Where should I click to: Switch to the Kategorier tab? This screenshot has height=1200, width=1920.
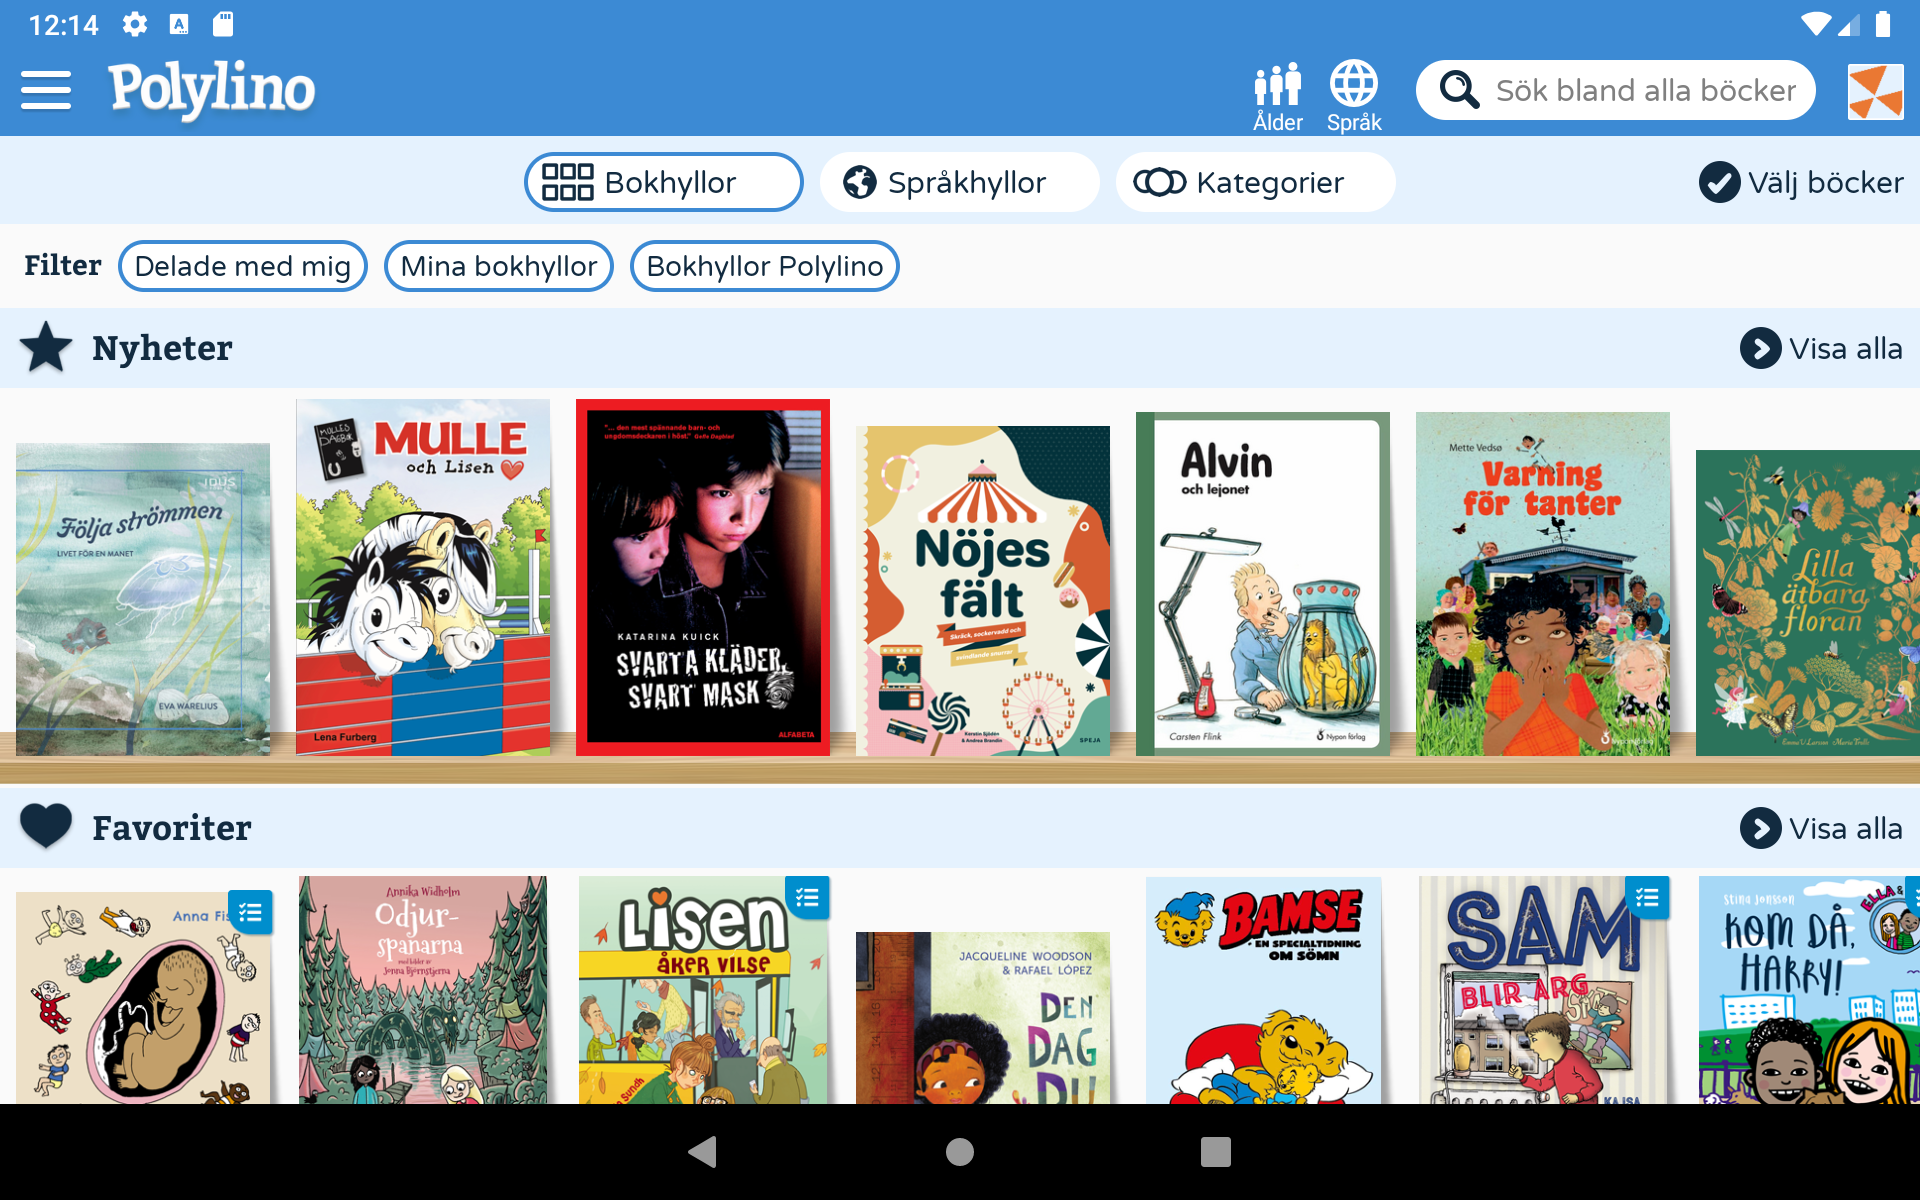click(1255, 182)
